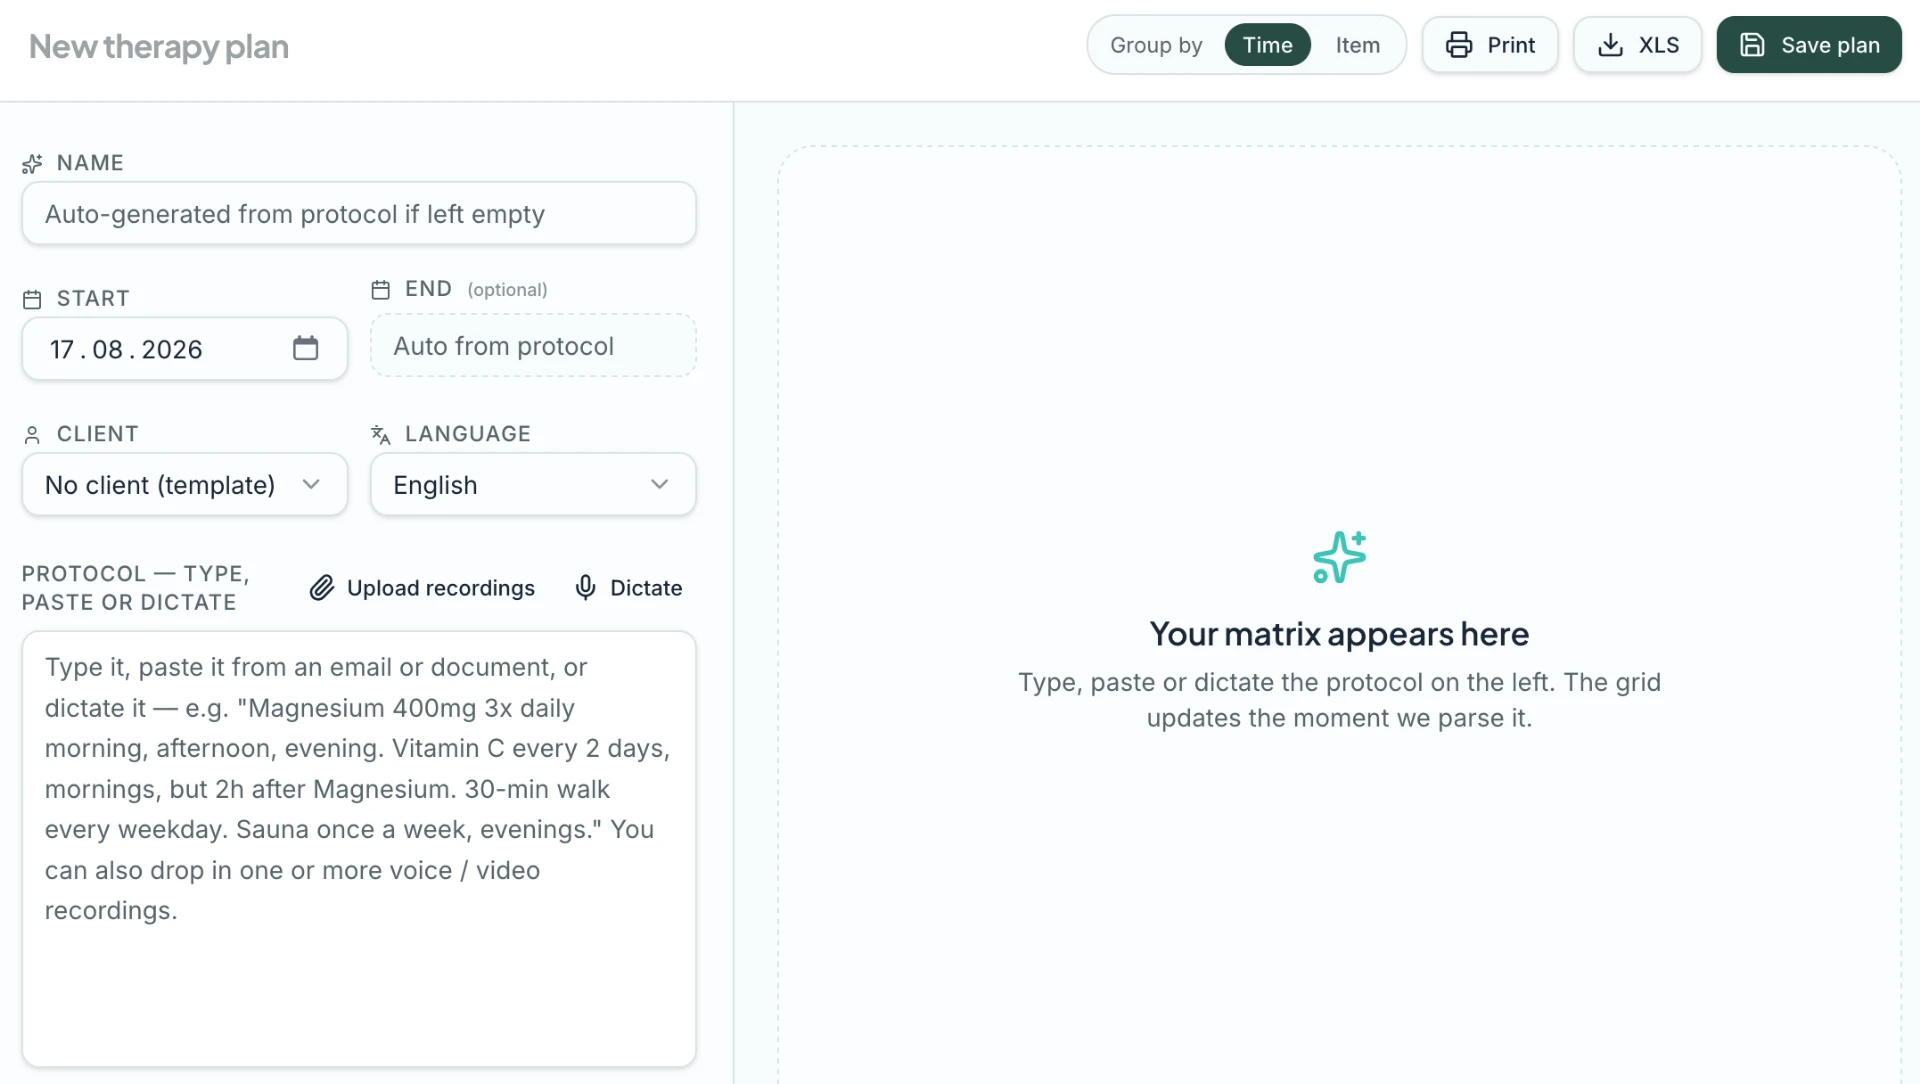Click the teal sparkle icon in matrix placeholder

tap(1339, 557)
